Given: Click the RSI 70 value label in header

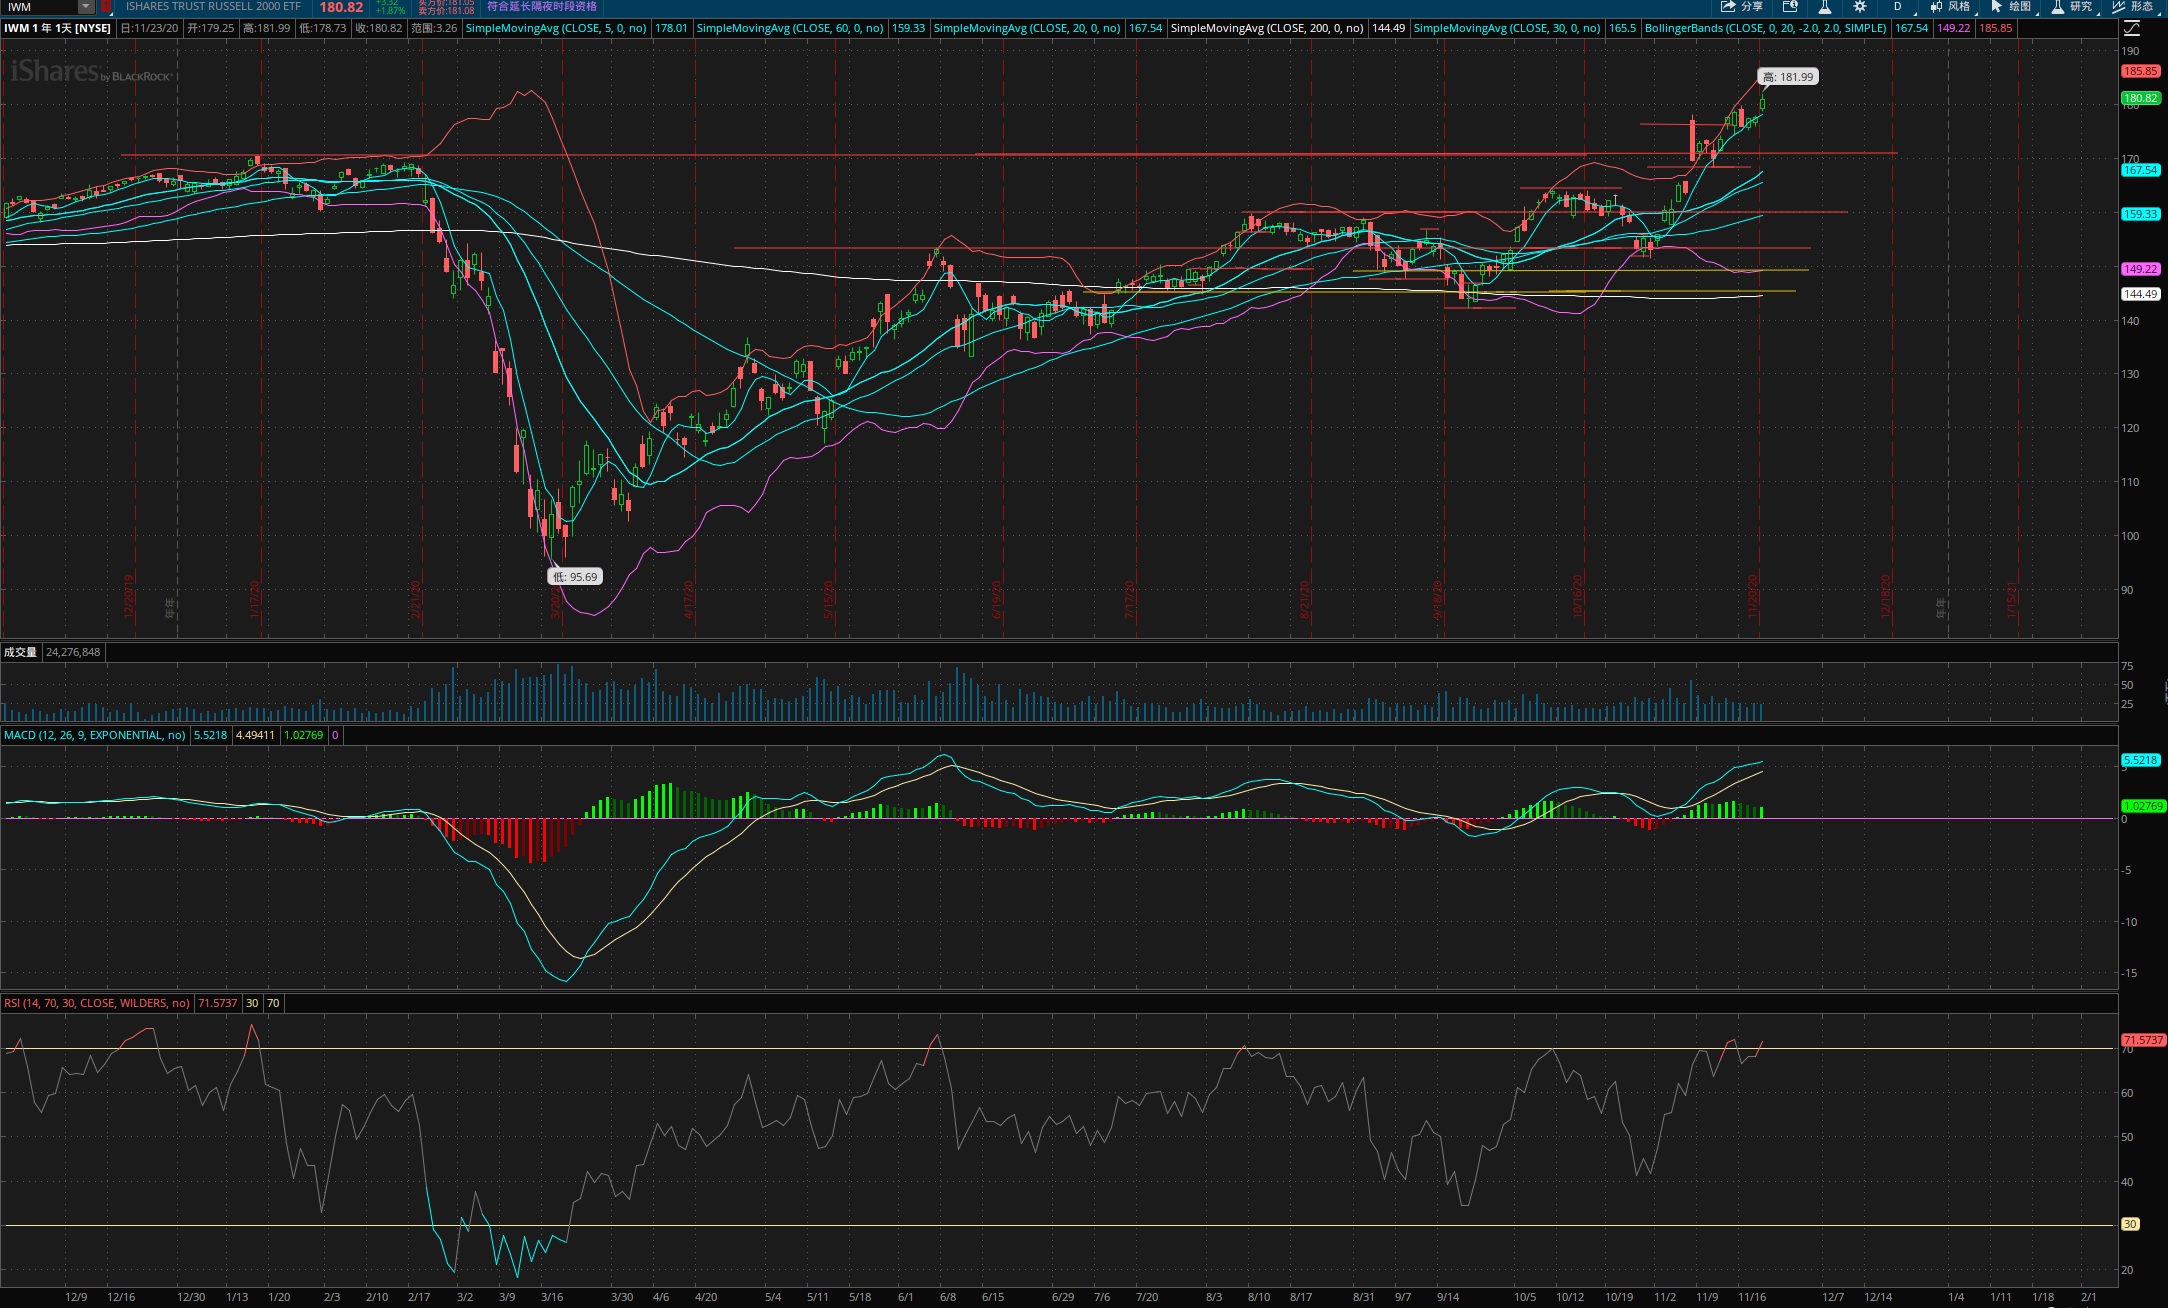Looking at the screenshot, I should tap(273, 1003).
